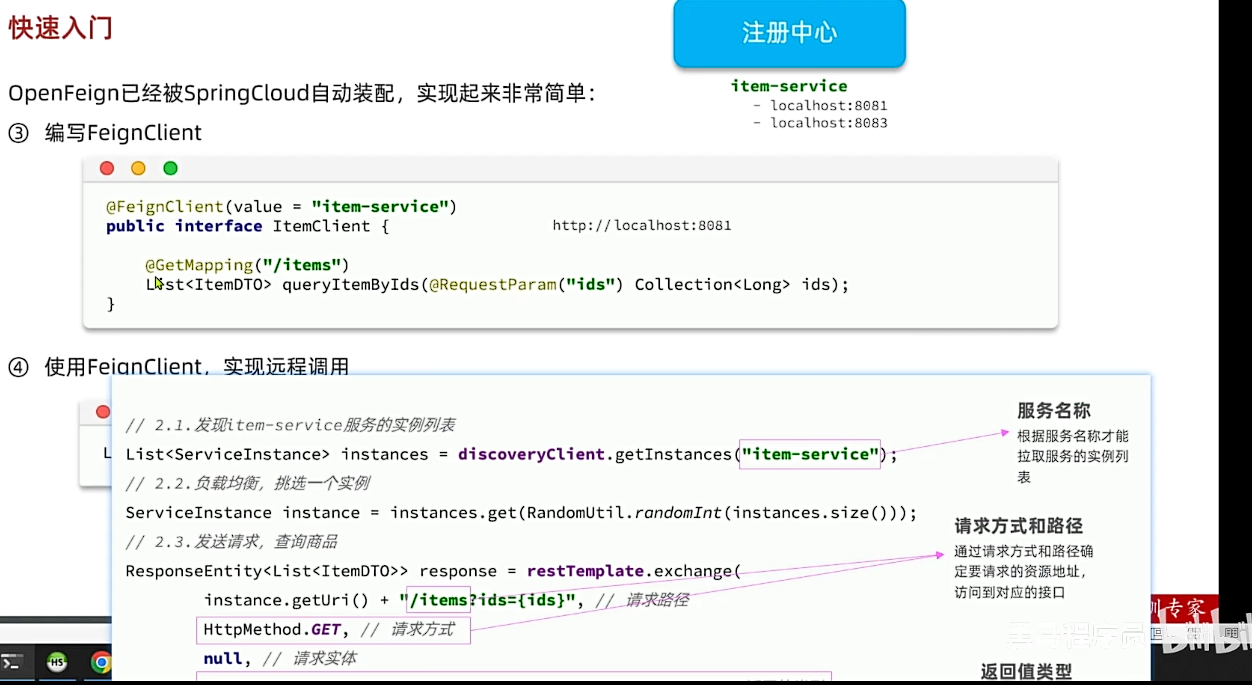This screenshot has height=685, width=1252.
Task: Click the @GetMapping annotation in the code
Action: click(x=199, y=265)
